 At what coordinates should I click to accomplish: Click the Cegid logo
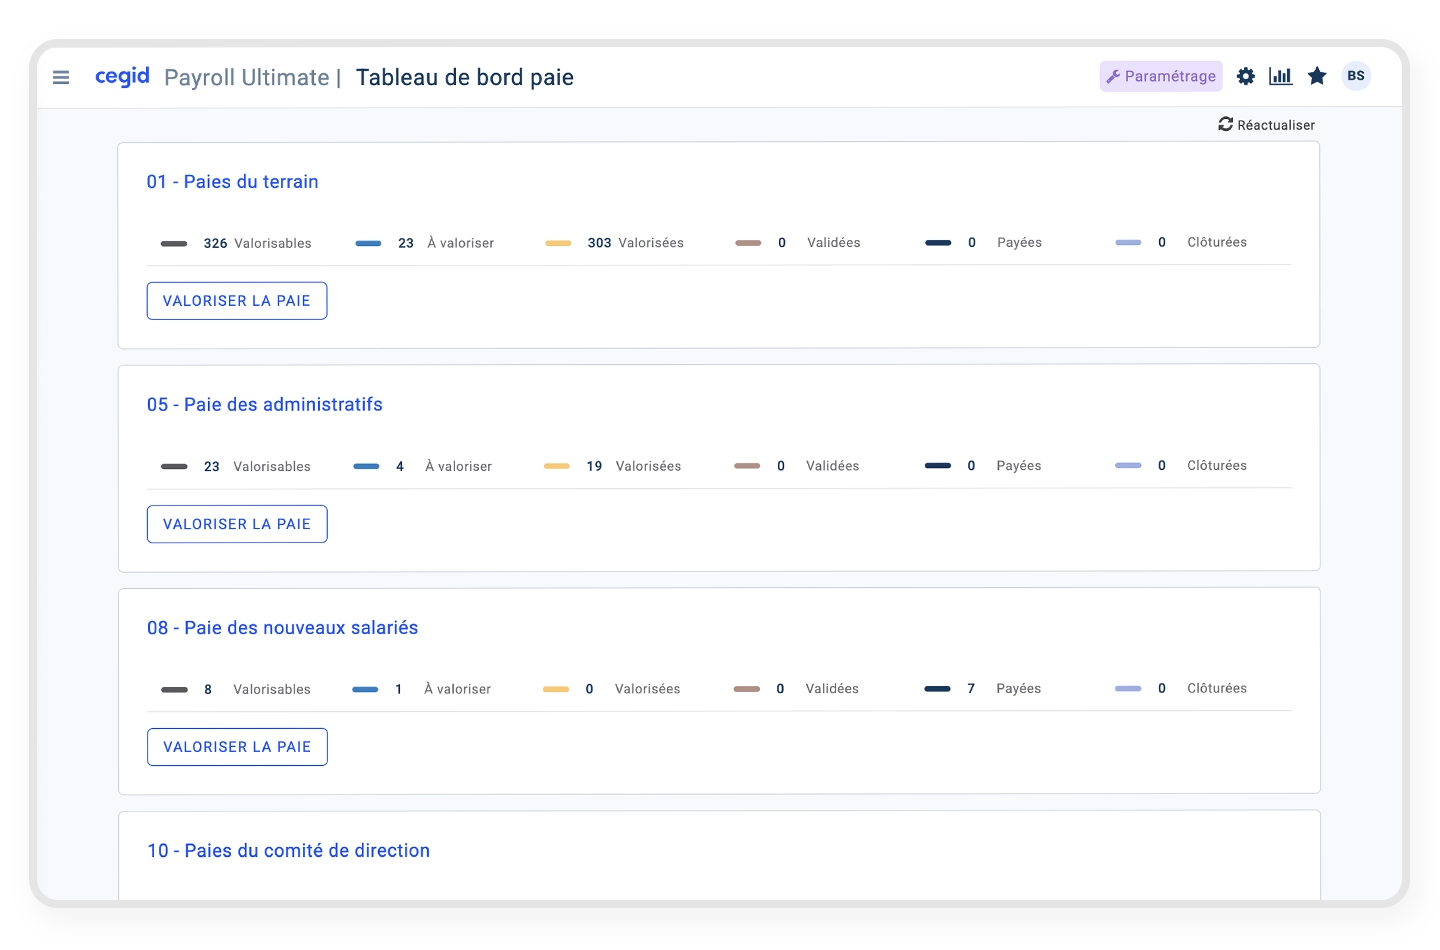pos(122,76)
